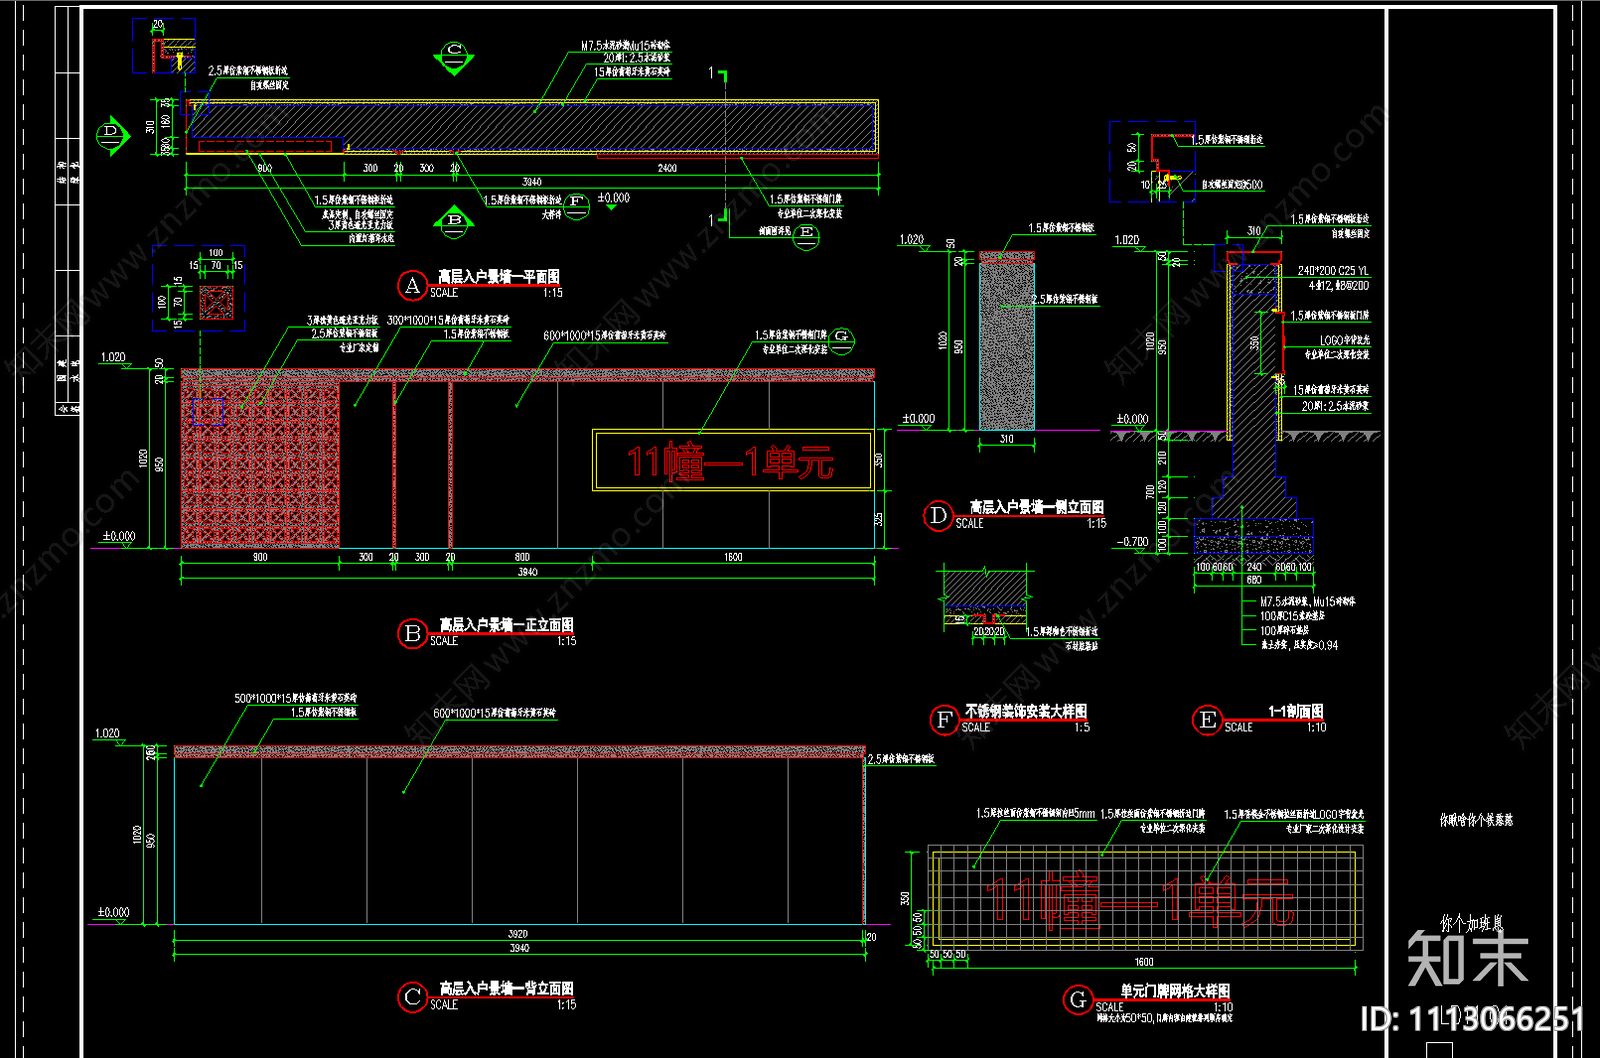This screenshot has width=1600, height=1058.
Task: Click the 310 dimension under the side elevation
Action: tap(1006, 438)
